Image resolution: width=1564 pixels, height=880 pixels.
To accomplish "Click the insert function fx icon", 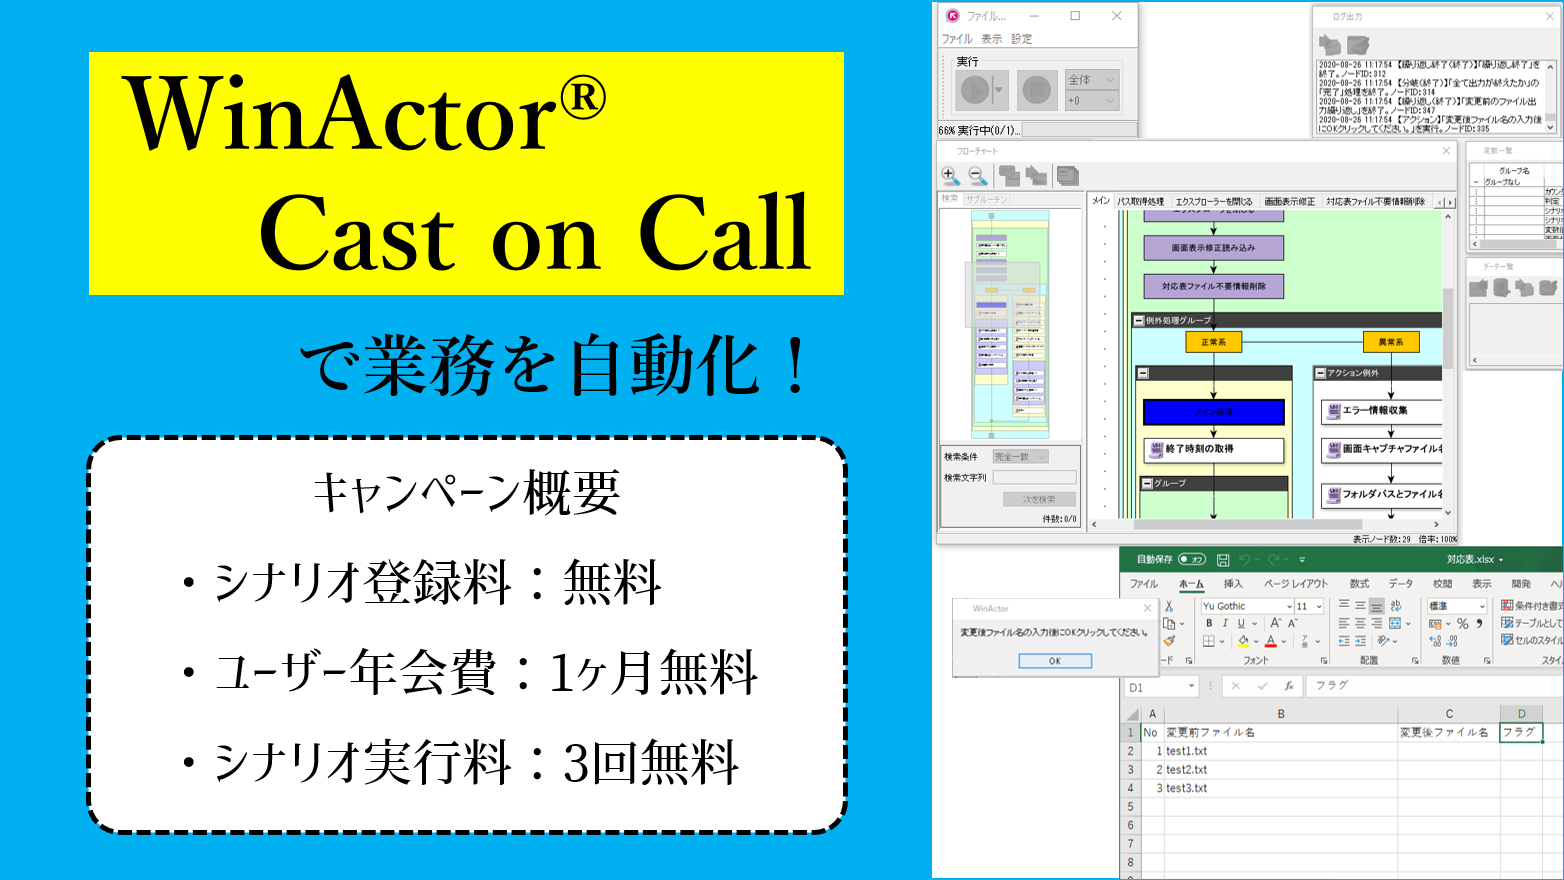I will coord(1289,686).
